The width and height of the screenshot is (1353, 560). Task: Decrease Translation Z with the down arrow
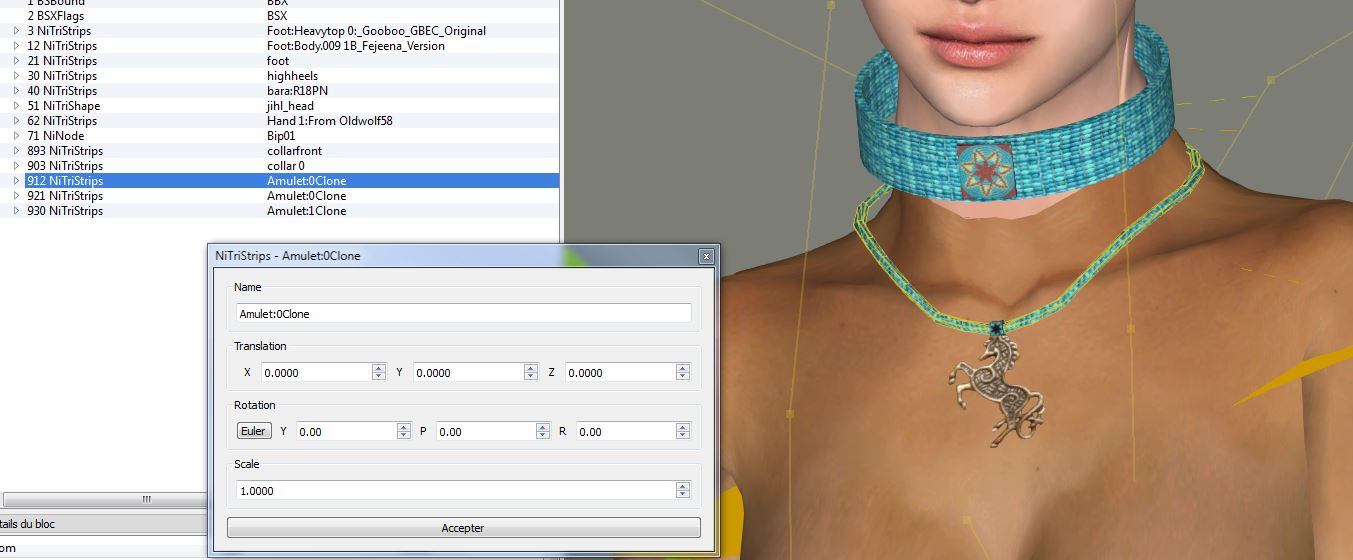683,377
